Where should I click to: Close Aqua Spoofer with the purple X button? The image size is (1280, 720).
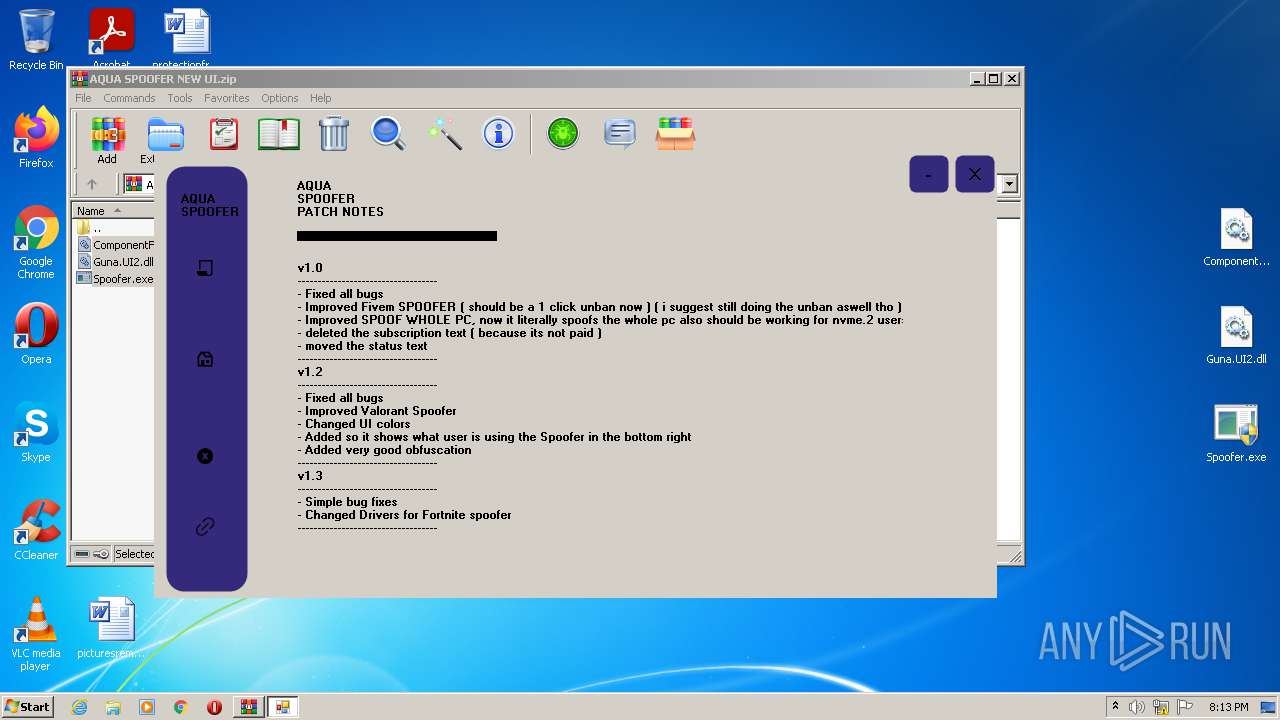coord(975,174)
